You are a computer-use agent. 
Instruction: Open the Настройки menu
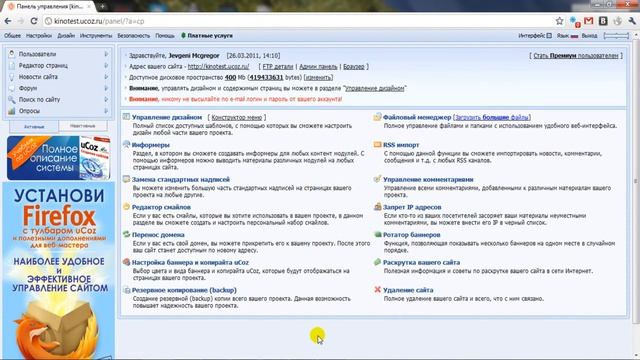tap(39, 36)
